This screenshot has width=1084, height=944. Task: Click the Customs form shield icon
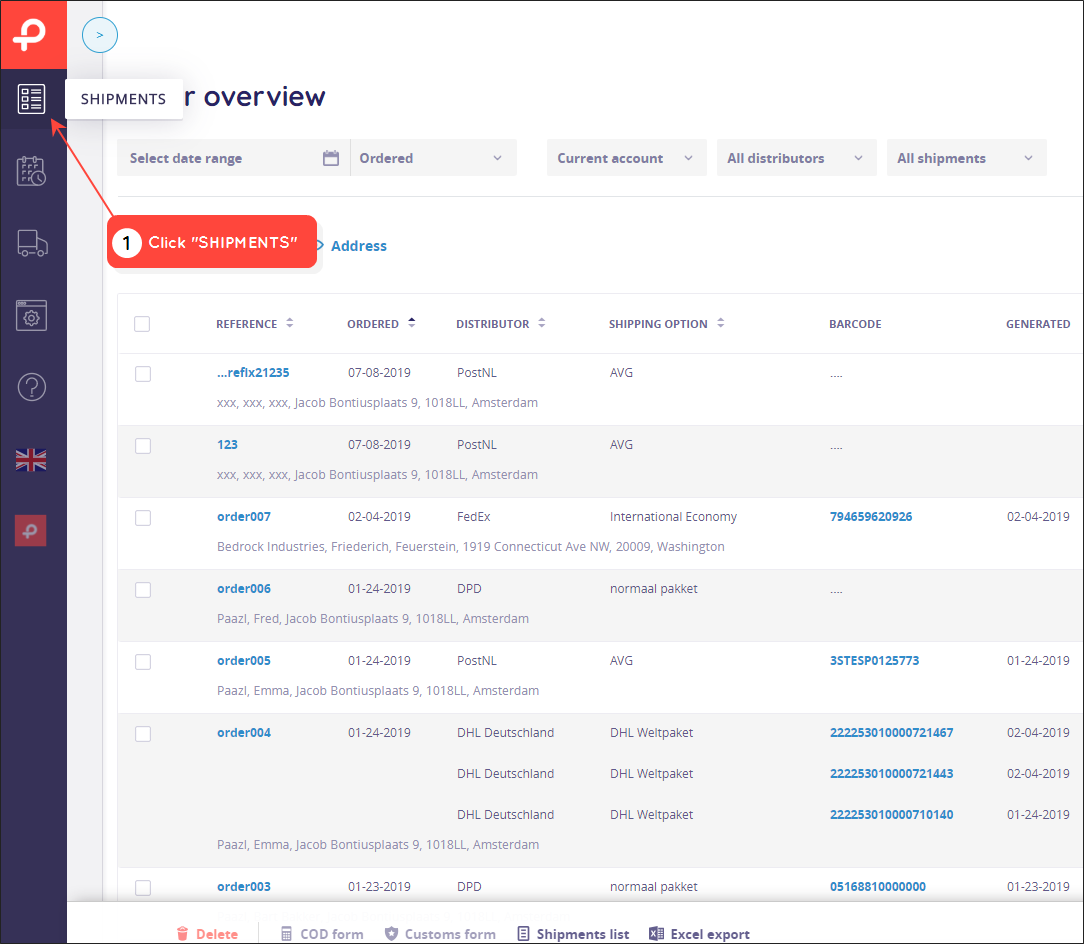pyautogui.click(x=391, y=934)
